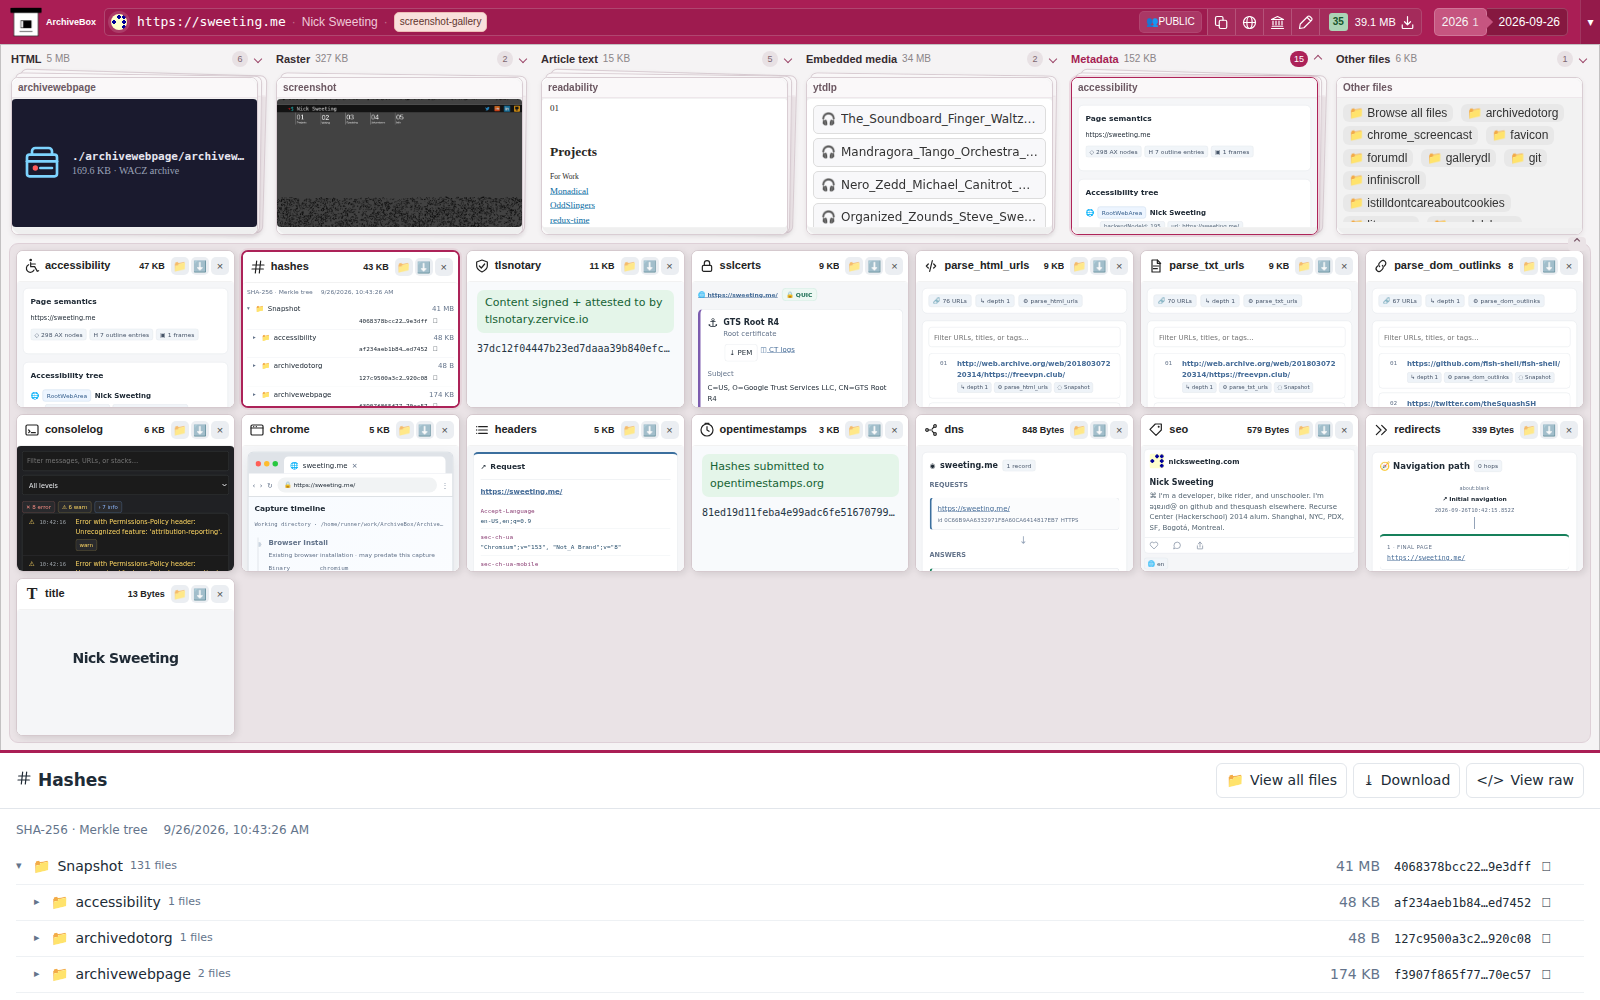Select the Metadata category header
The height and width of the screenshot is (1000, 1600).
coord(1094,59)
